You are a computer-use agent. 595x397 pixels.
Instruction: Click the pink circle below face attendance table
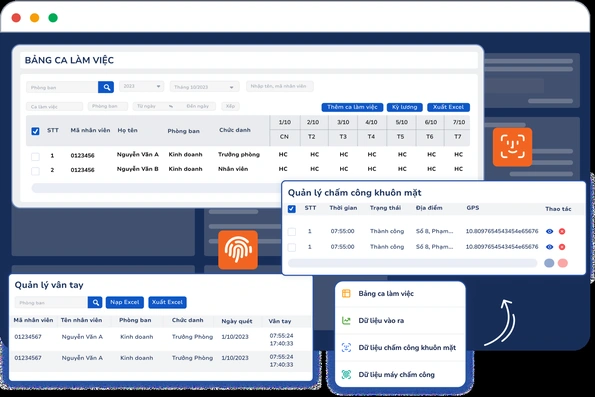tap(563, 263)
